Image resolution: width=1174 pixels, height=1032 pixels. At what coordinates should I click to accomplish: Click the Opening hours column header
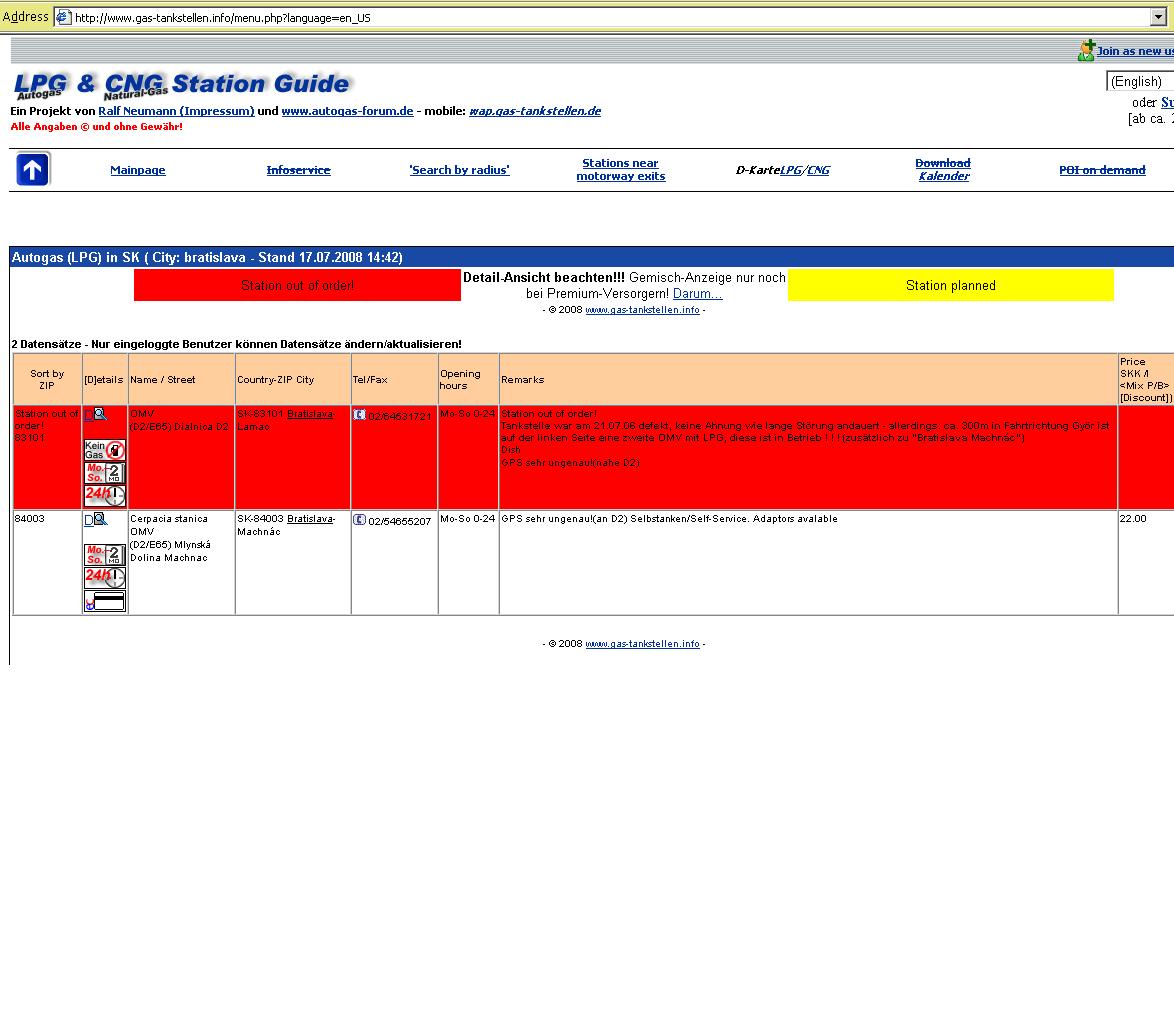click(468, 380)
